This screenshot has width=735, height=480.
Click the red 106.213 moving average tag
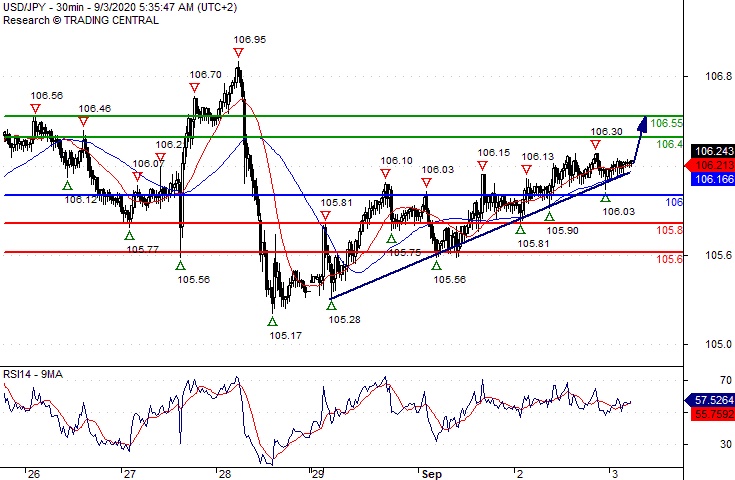[x=710, y=165]
